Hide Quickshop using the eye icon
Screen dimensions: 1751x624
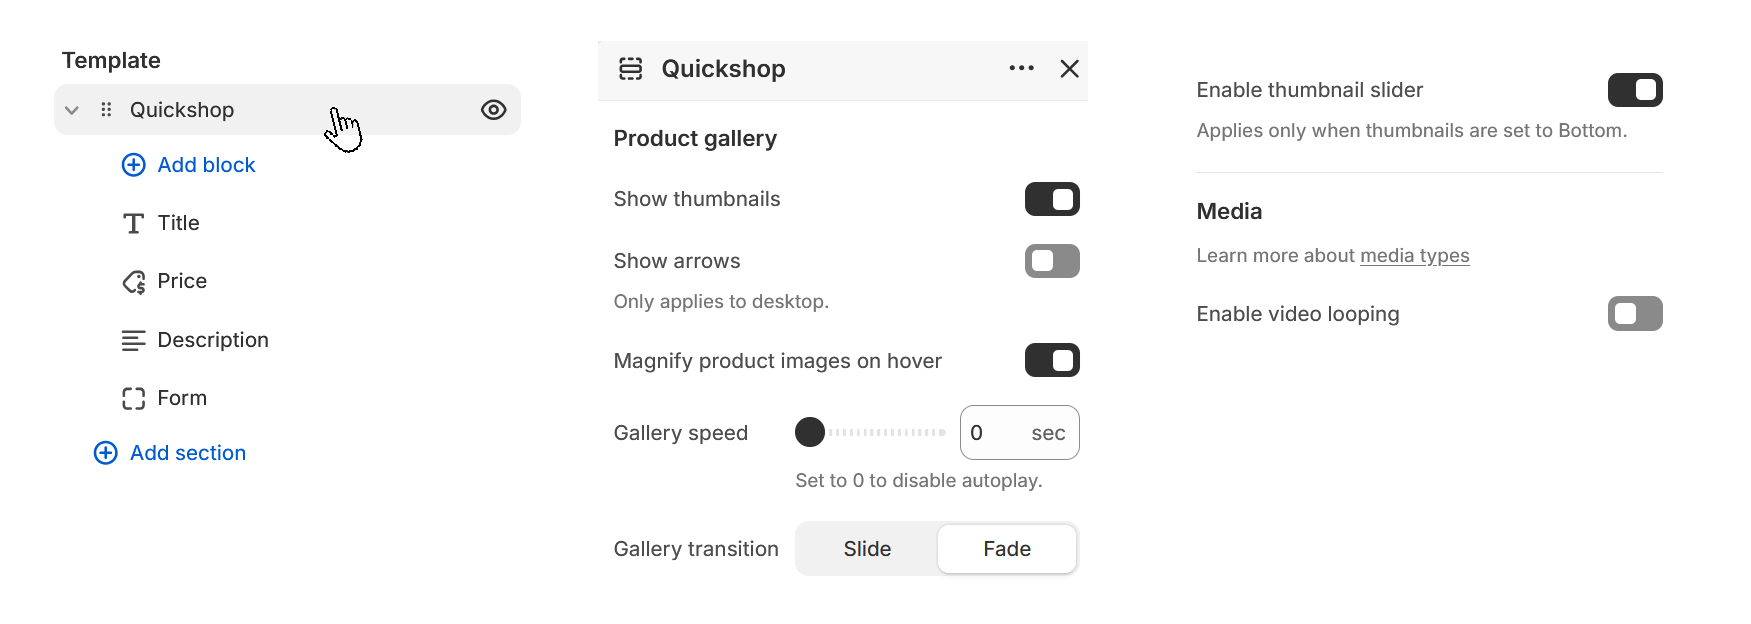pos(493,110)
